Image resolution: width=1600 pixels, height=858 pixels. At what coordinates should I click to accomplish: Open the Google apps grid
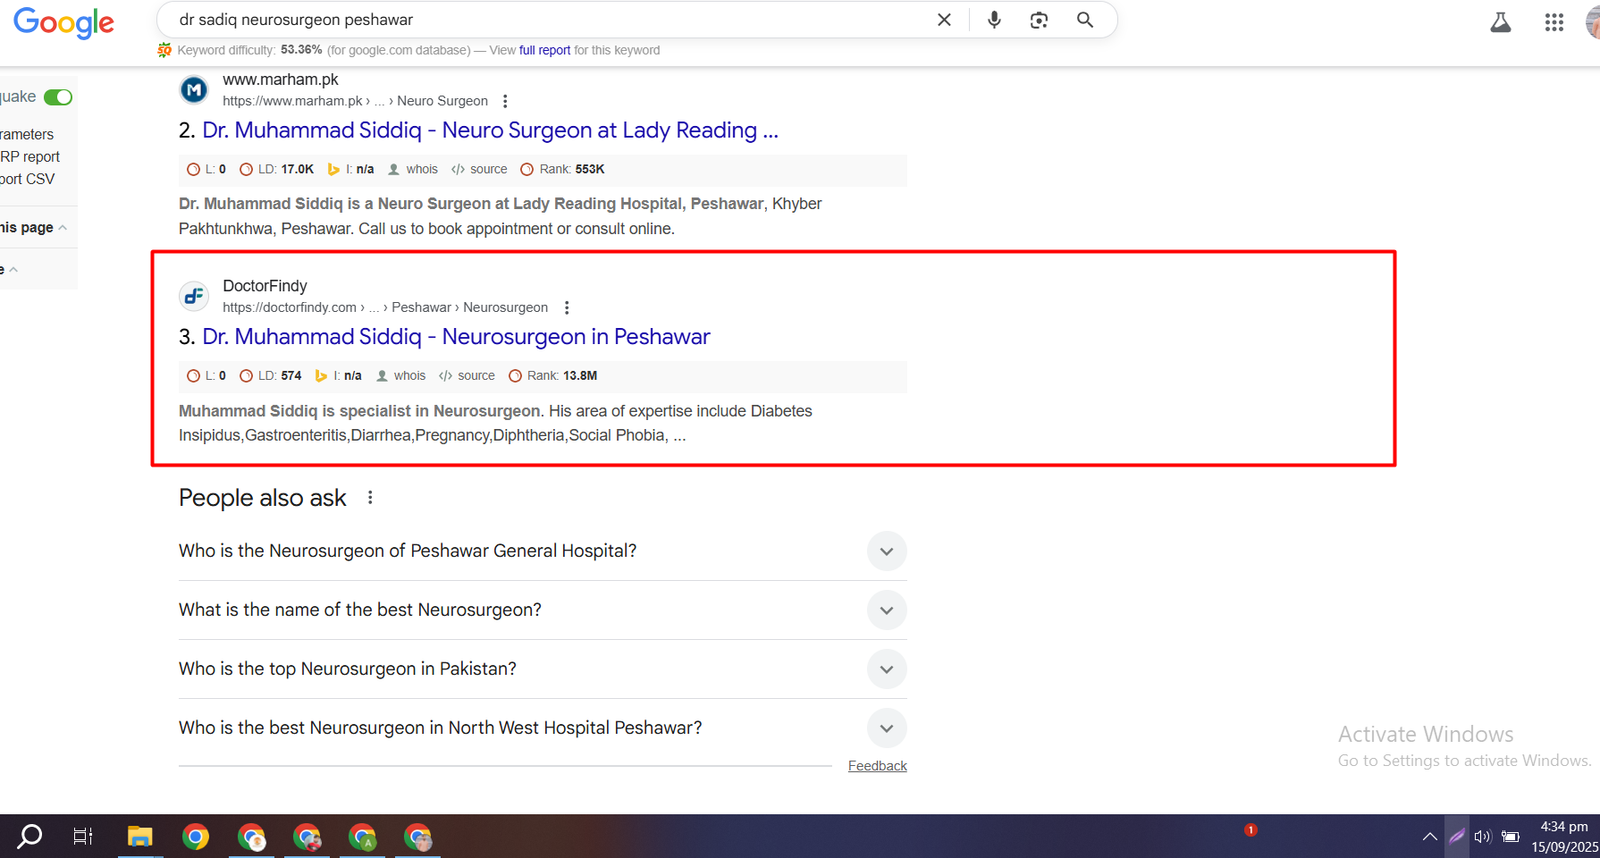(1553, 22)
